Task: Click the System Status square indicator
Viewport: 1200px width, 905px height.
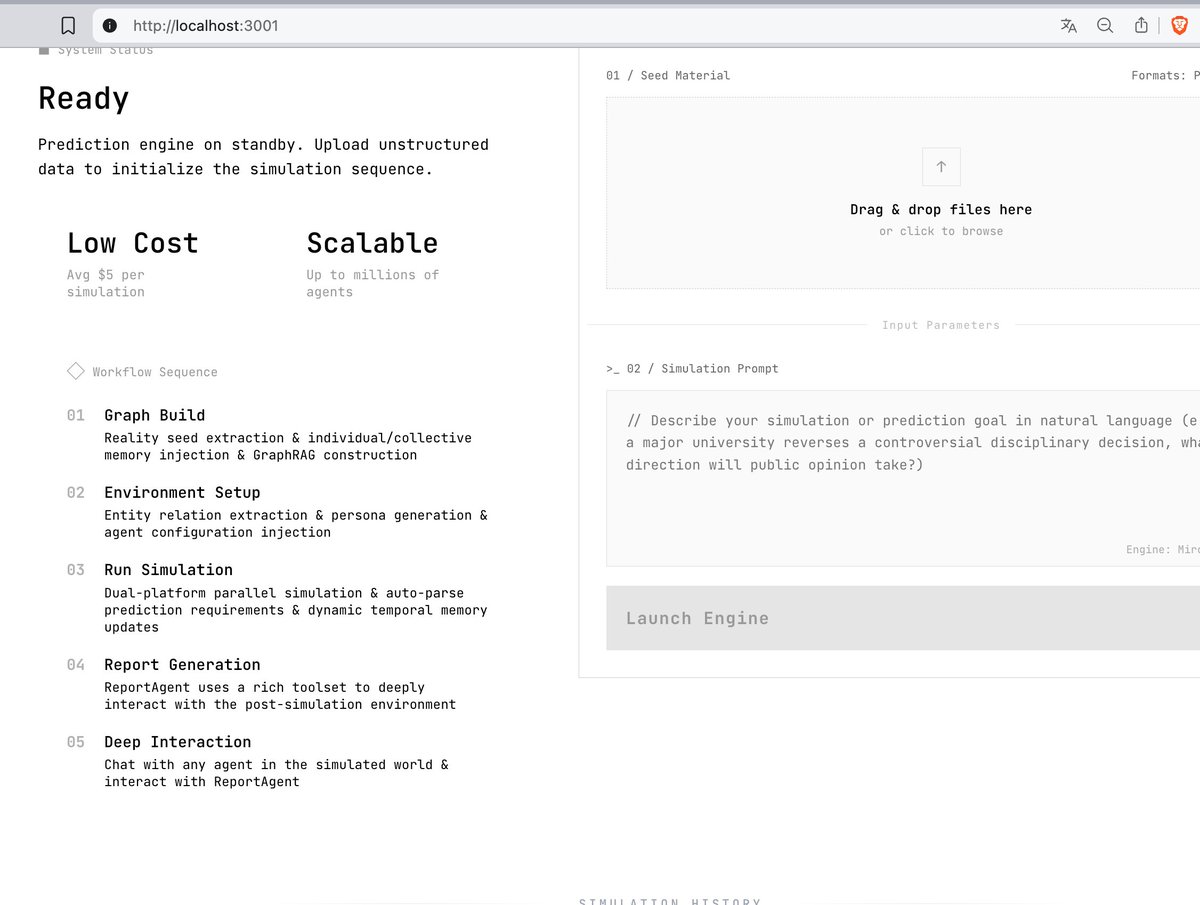Action: tap(44, 50)
